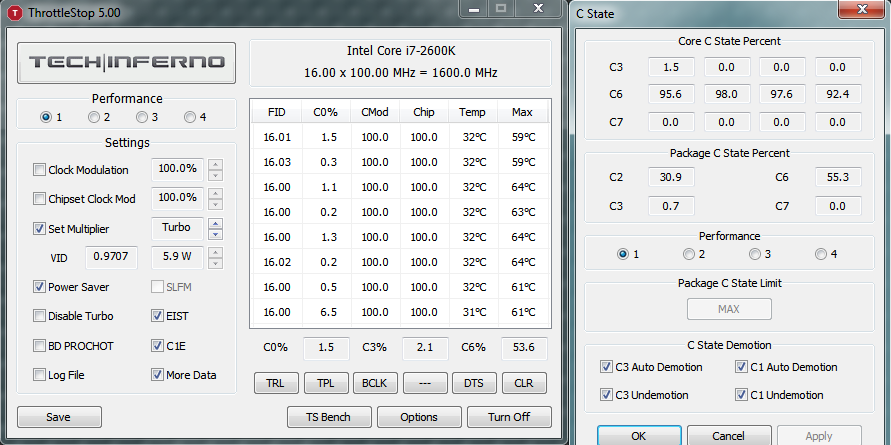Screen dimensions: 891x445
Task: Toggle the More Data checkbox
Action: pos(157,375)
